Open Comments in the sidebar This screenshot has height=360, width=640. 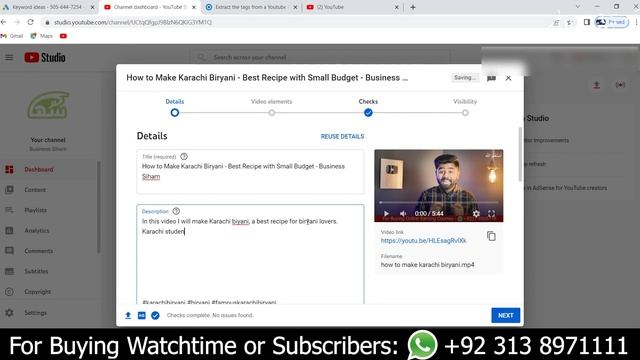(39, 251)
